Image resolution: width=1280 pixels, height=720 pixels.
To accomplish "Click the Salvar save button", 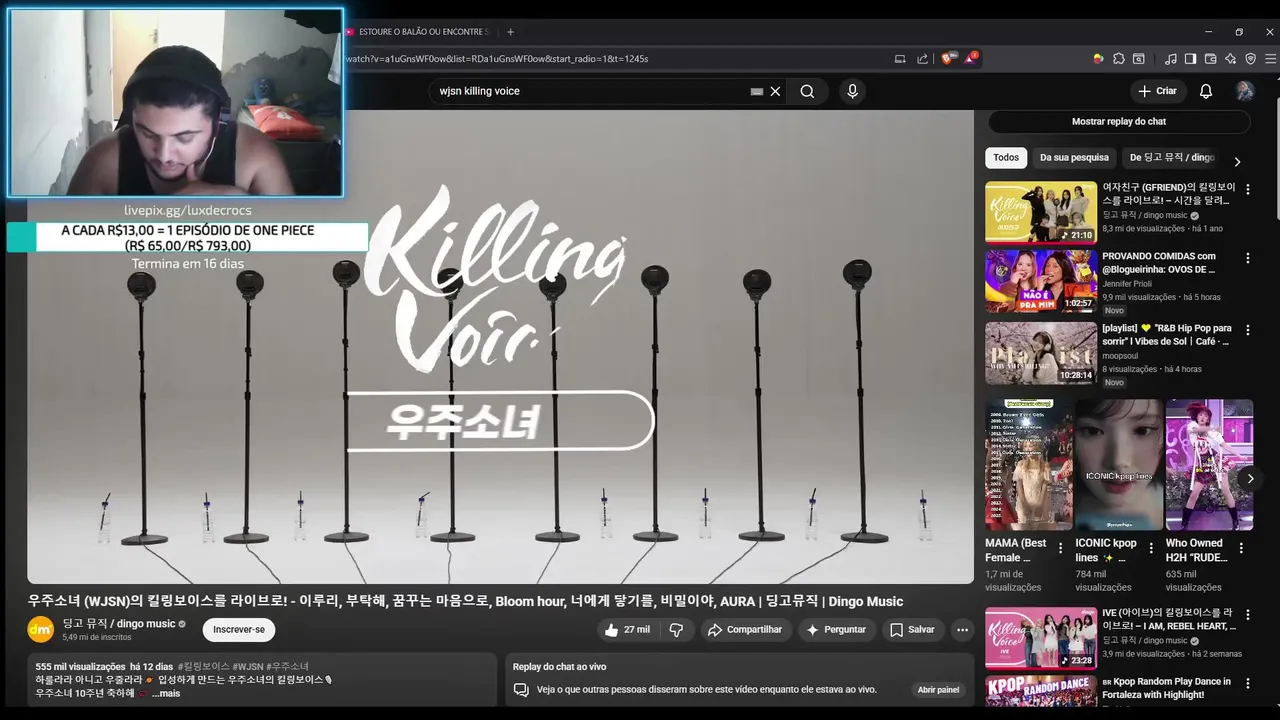I will 912,630.
